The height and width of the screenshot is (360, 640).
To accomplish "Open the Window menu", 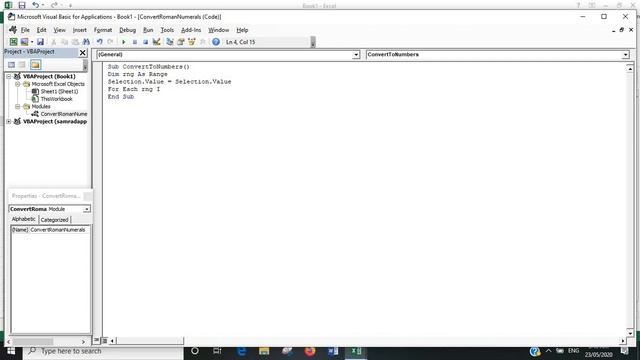I will click(x=218, y=30).
